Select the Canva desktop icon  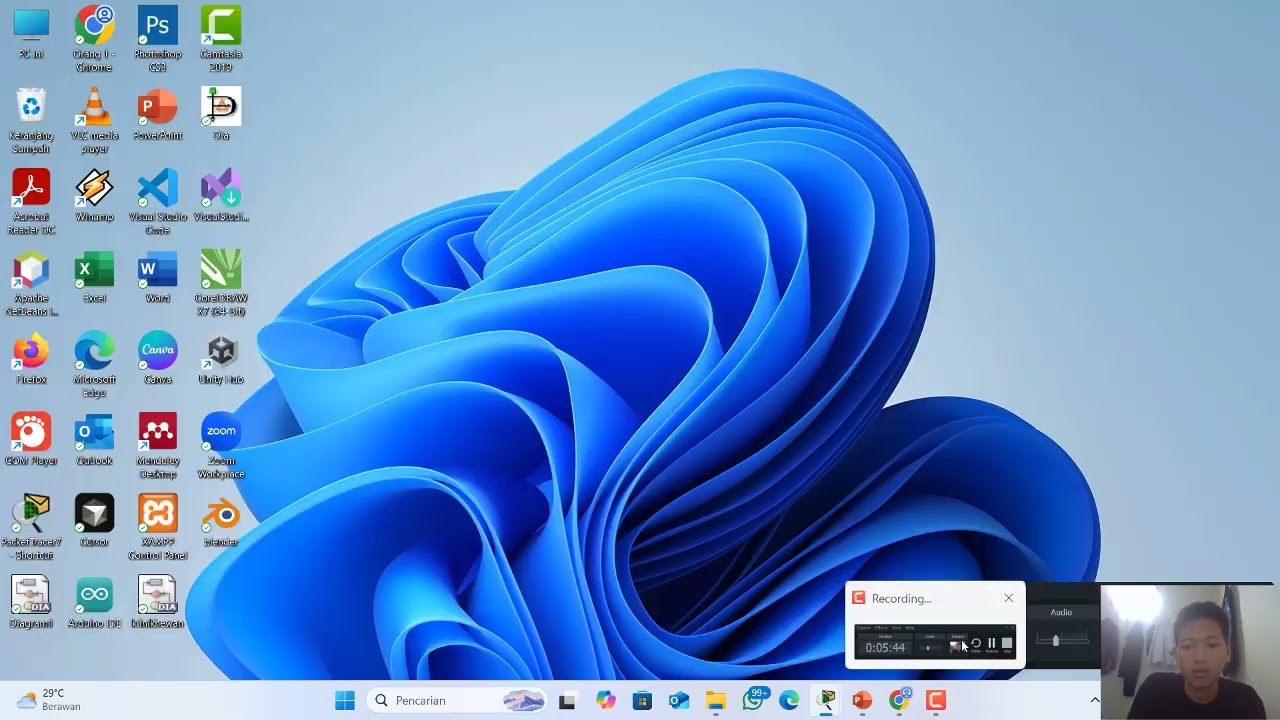157,358
